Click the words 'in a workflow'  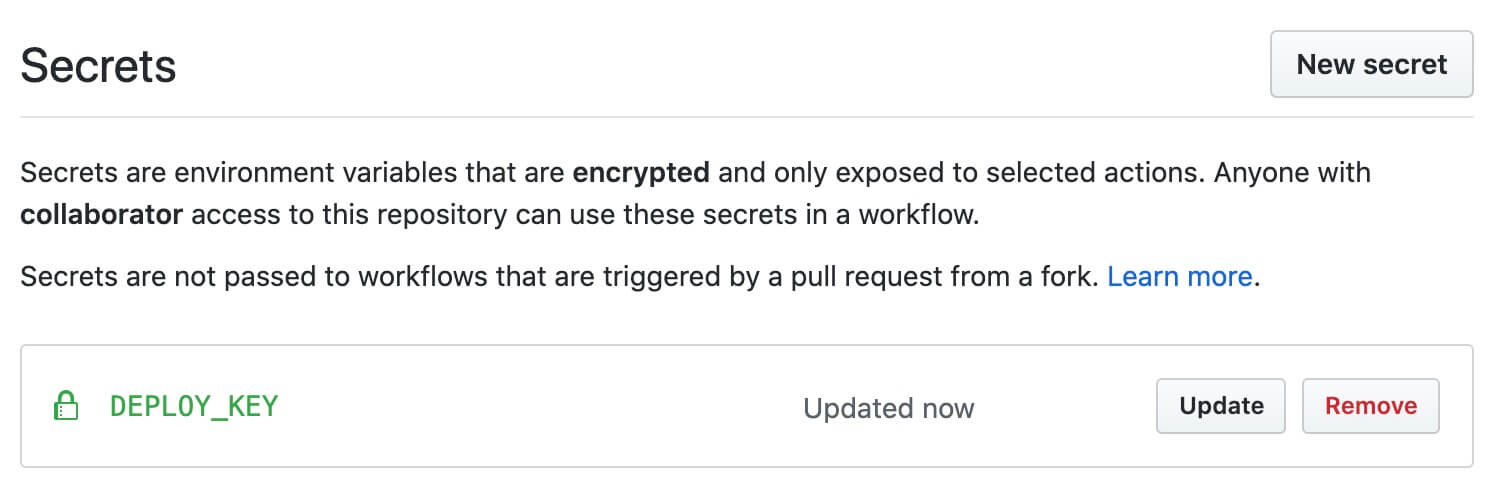pos(889,215)
